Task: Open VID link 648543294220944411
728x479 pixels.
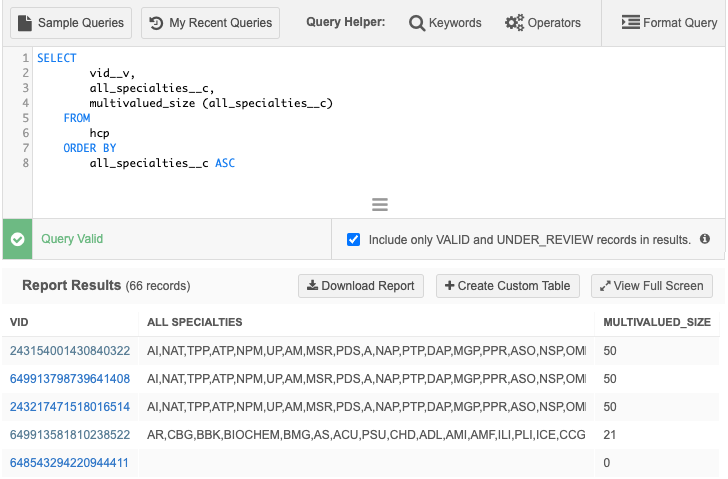Action: tap(70, 463)
